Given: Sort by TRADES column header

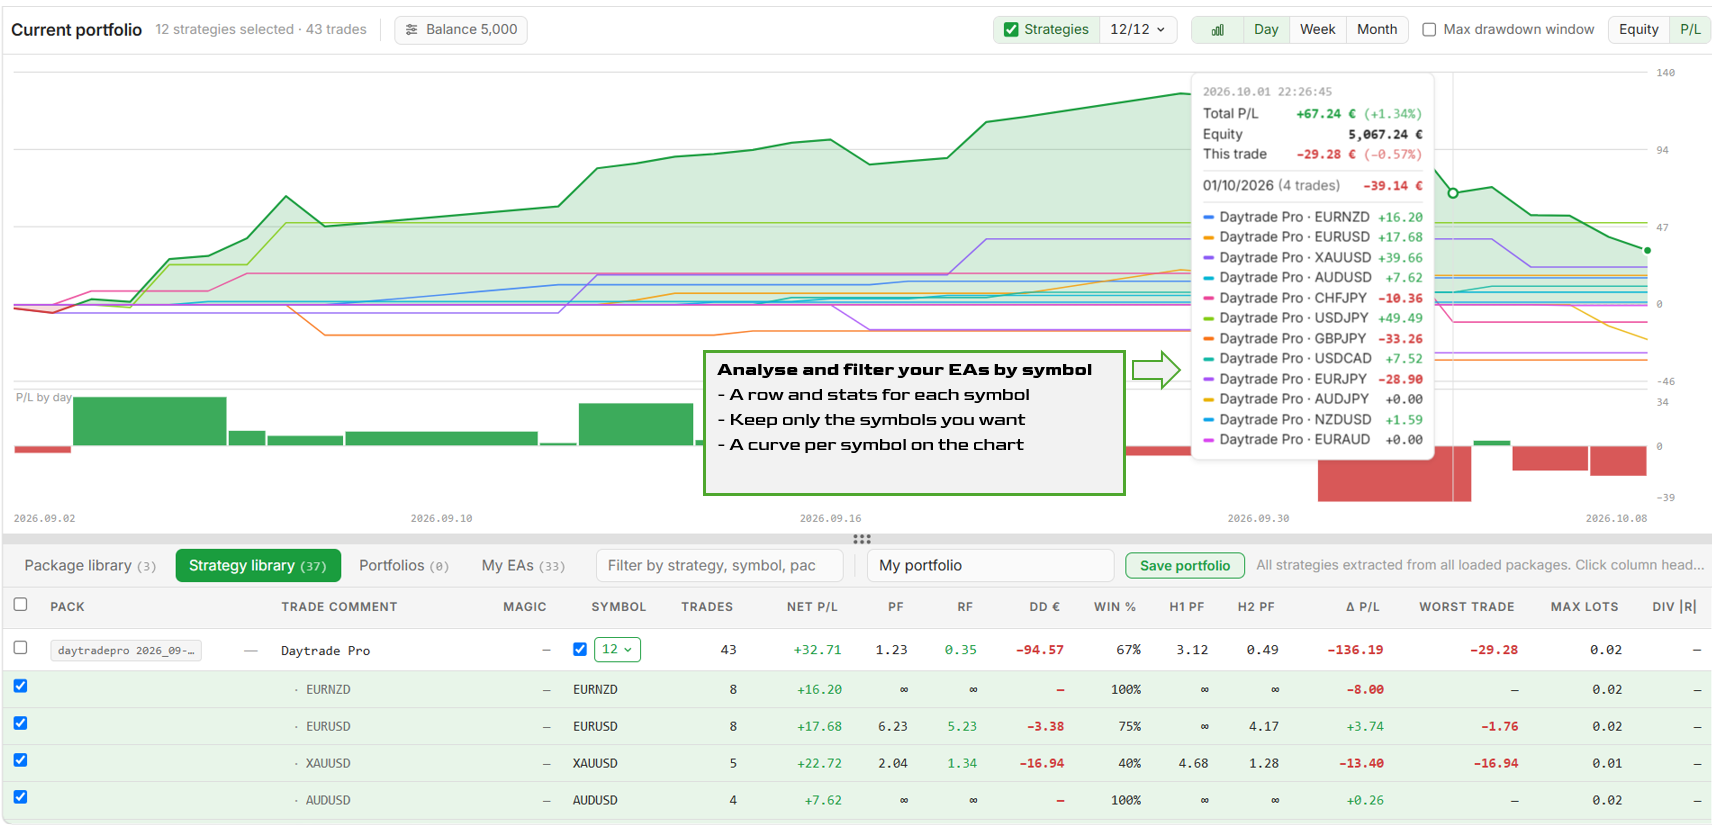Looking at the screenshot, I should coord(707,607).
